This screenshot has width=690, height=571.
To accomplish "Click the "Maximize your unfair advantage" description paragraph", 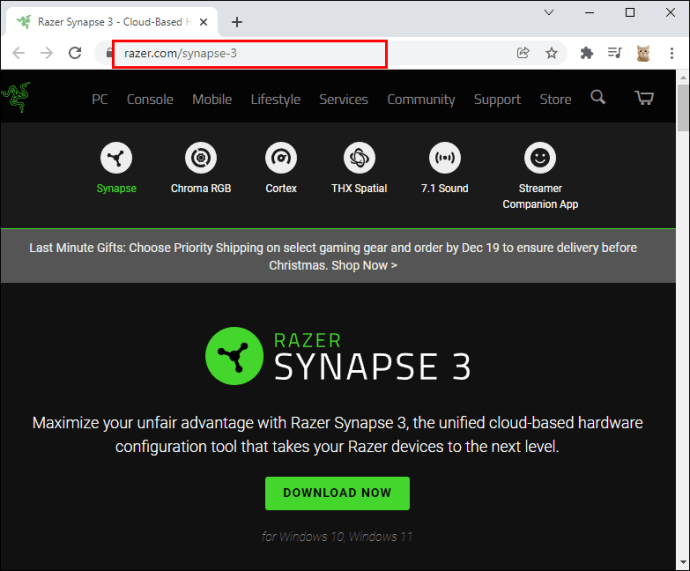I will pyautogui.click(x=338, y=435).
